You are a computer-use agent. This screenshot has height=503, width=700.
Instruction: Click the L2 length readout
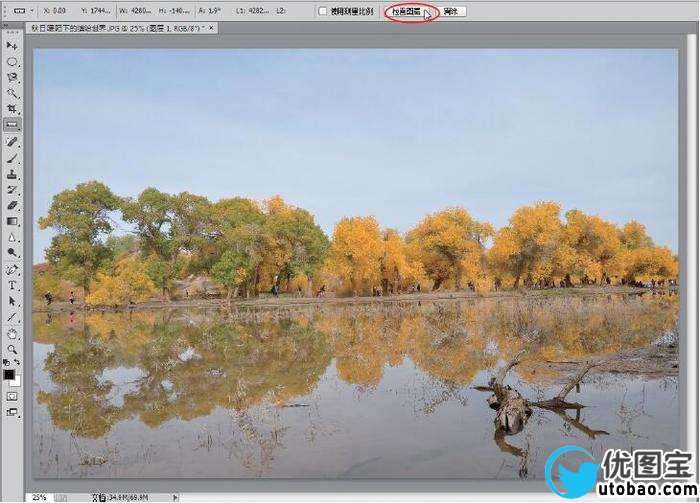pos(280,11)
